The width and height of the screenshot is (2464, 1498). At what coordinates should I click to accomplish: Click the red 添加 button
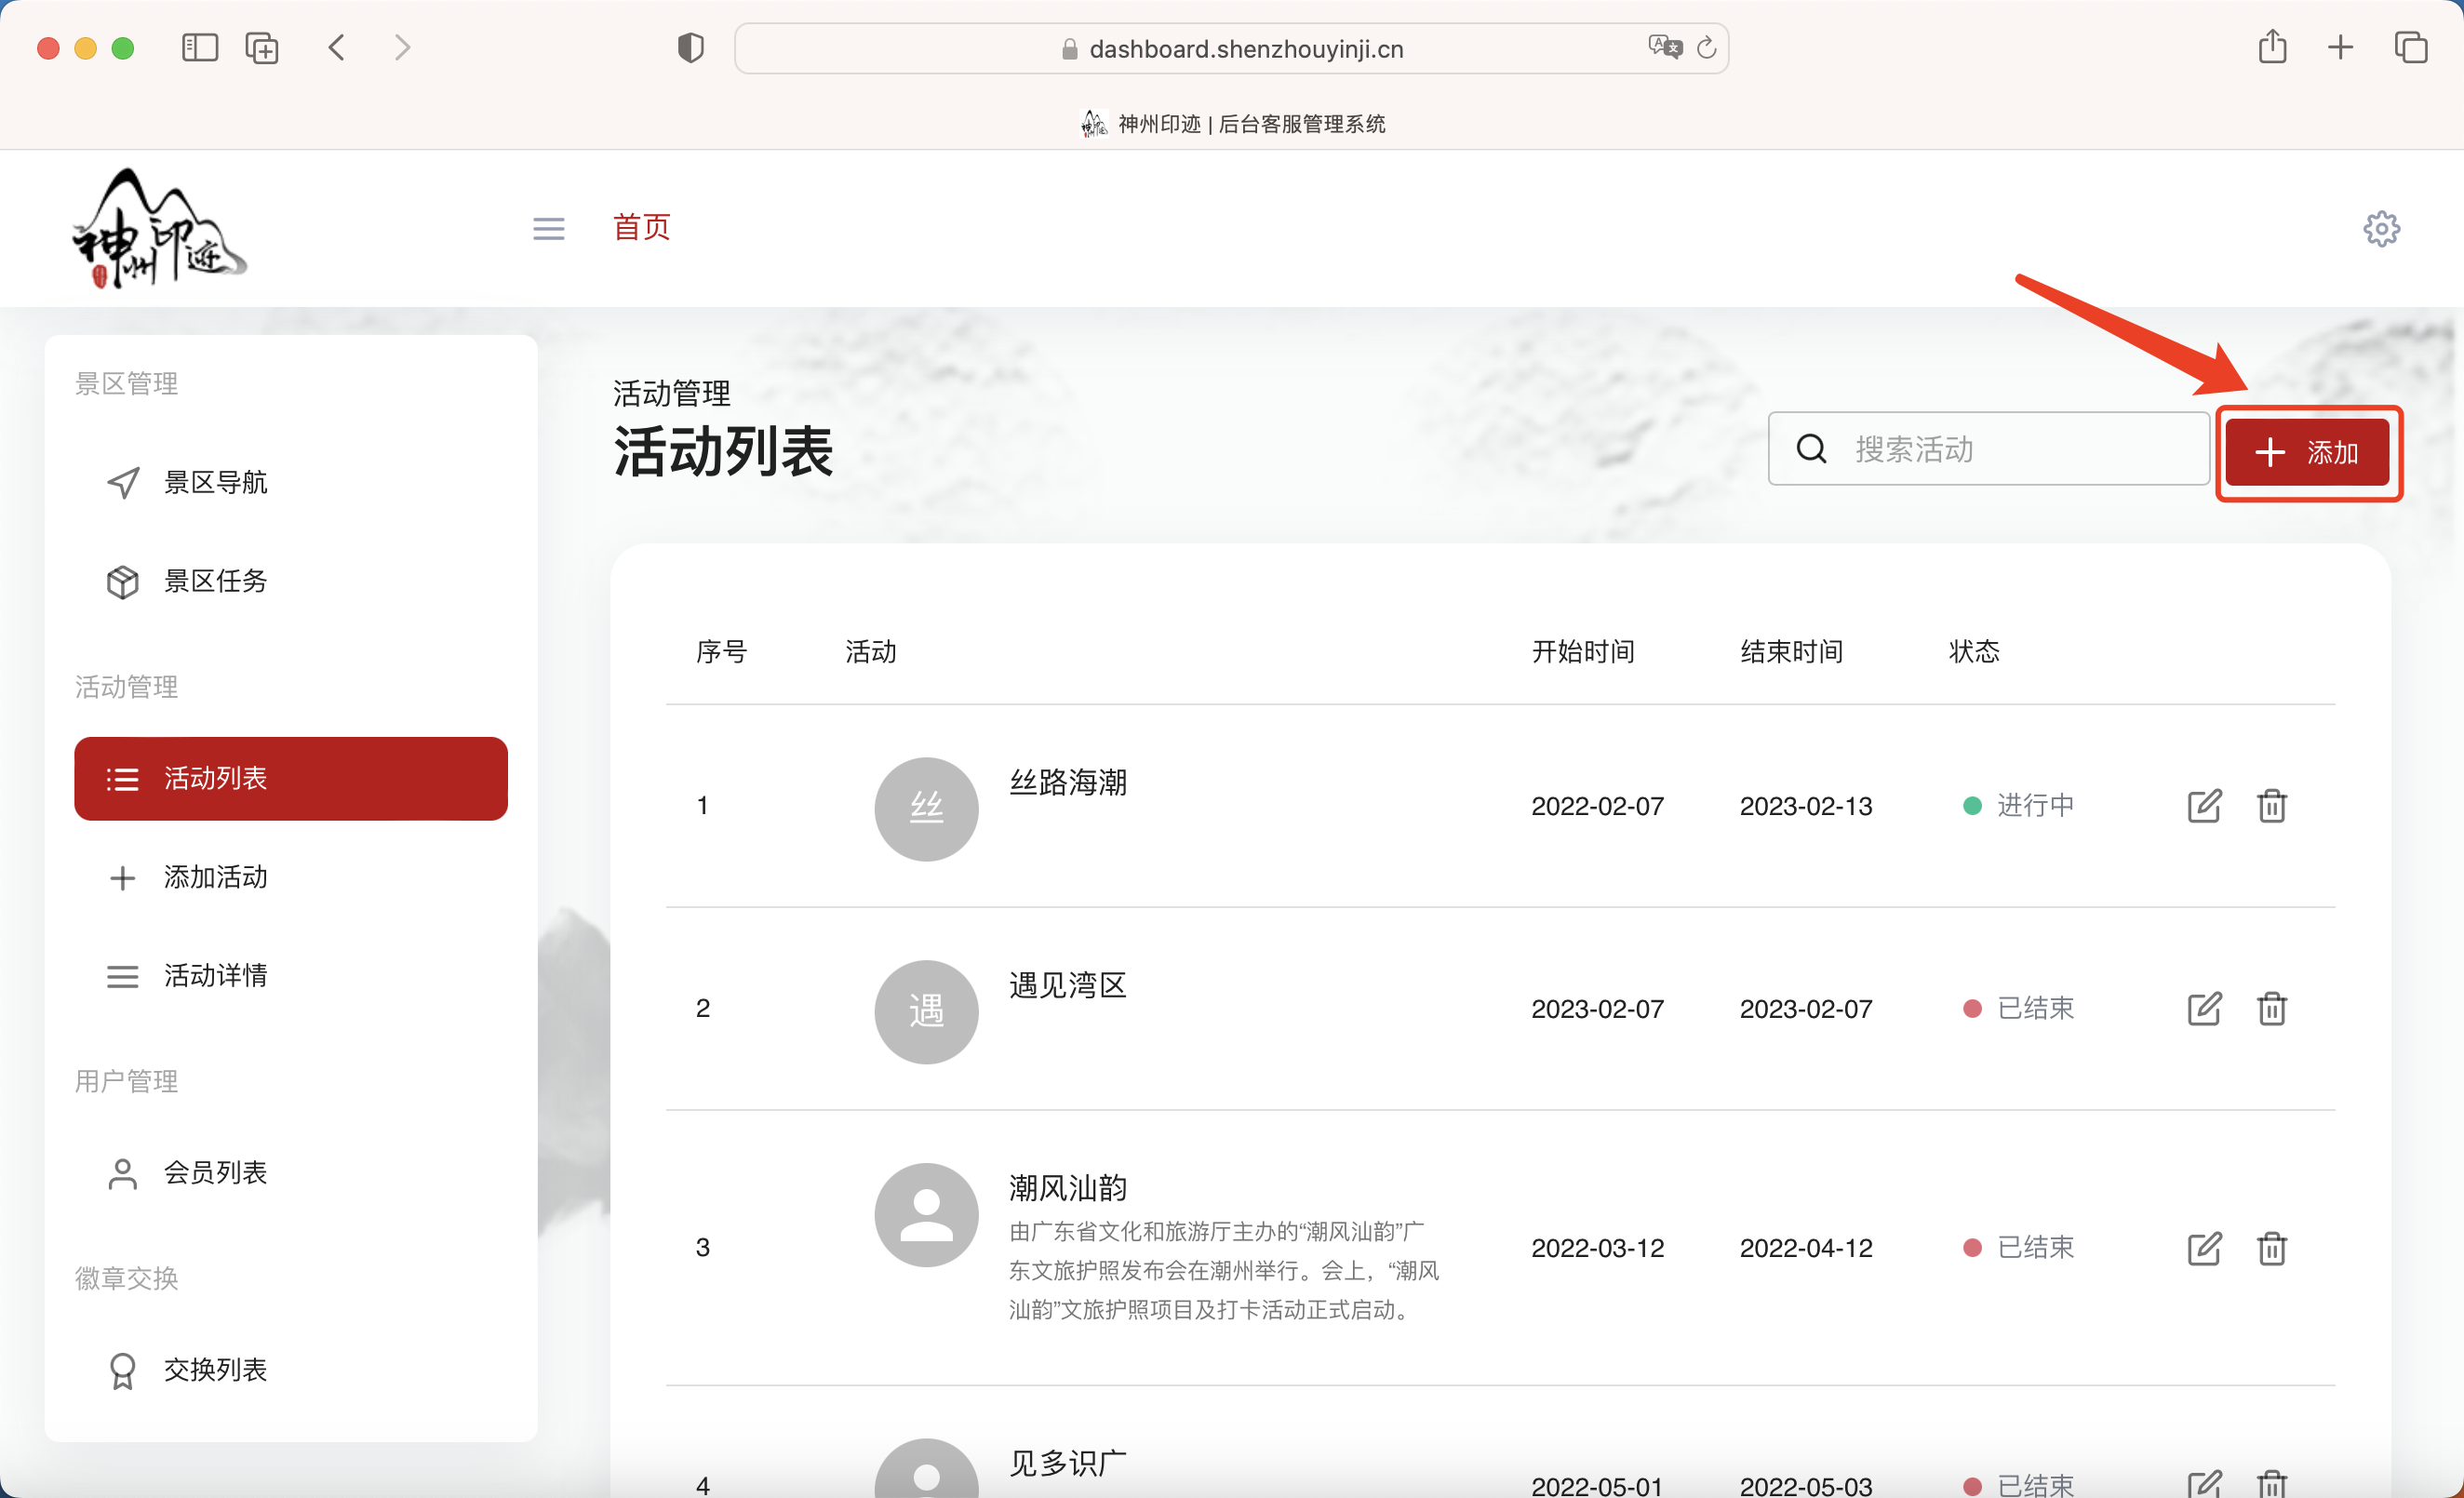pyautogui.click(x=2308, y=452)
